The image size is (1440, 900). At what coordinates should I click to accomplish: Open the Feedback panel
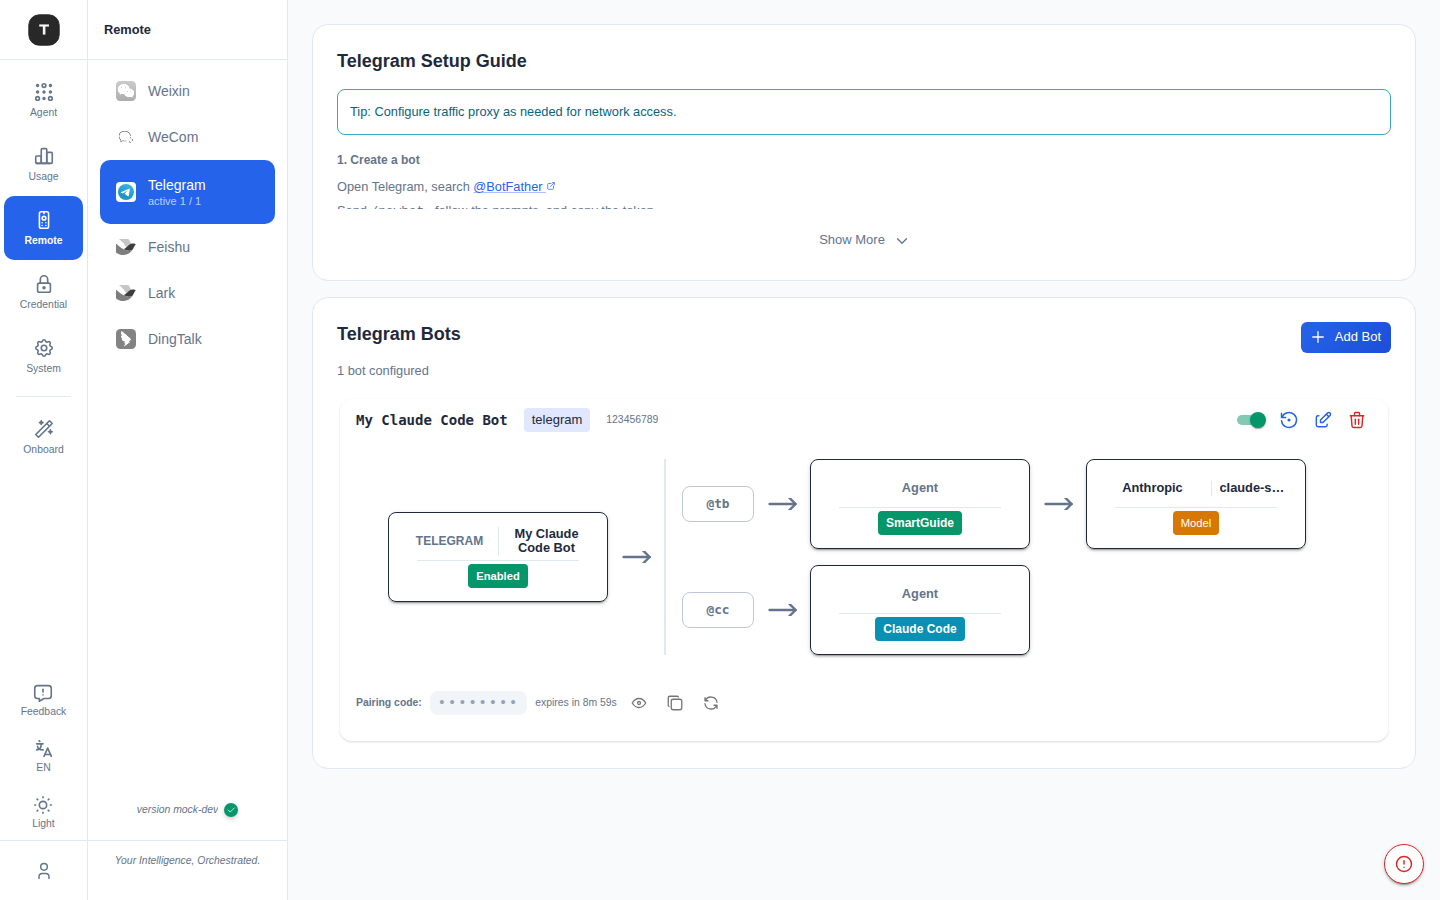point(44,700)
